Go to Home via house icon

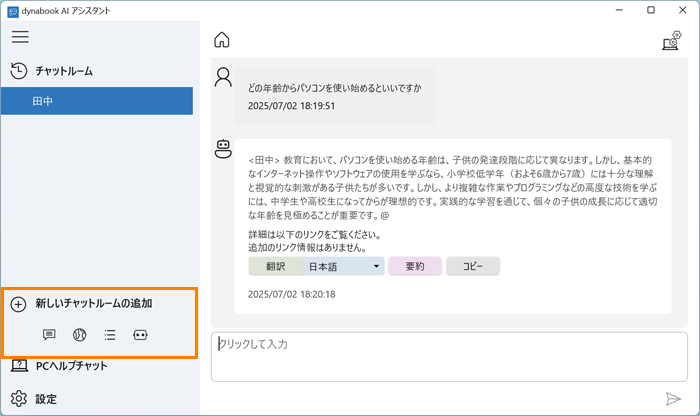click(x=222, y=40)
